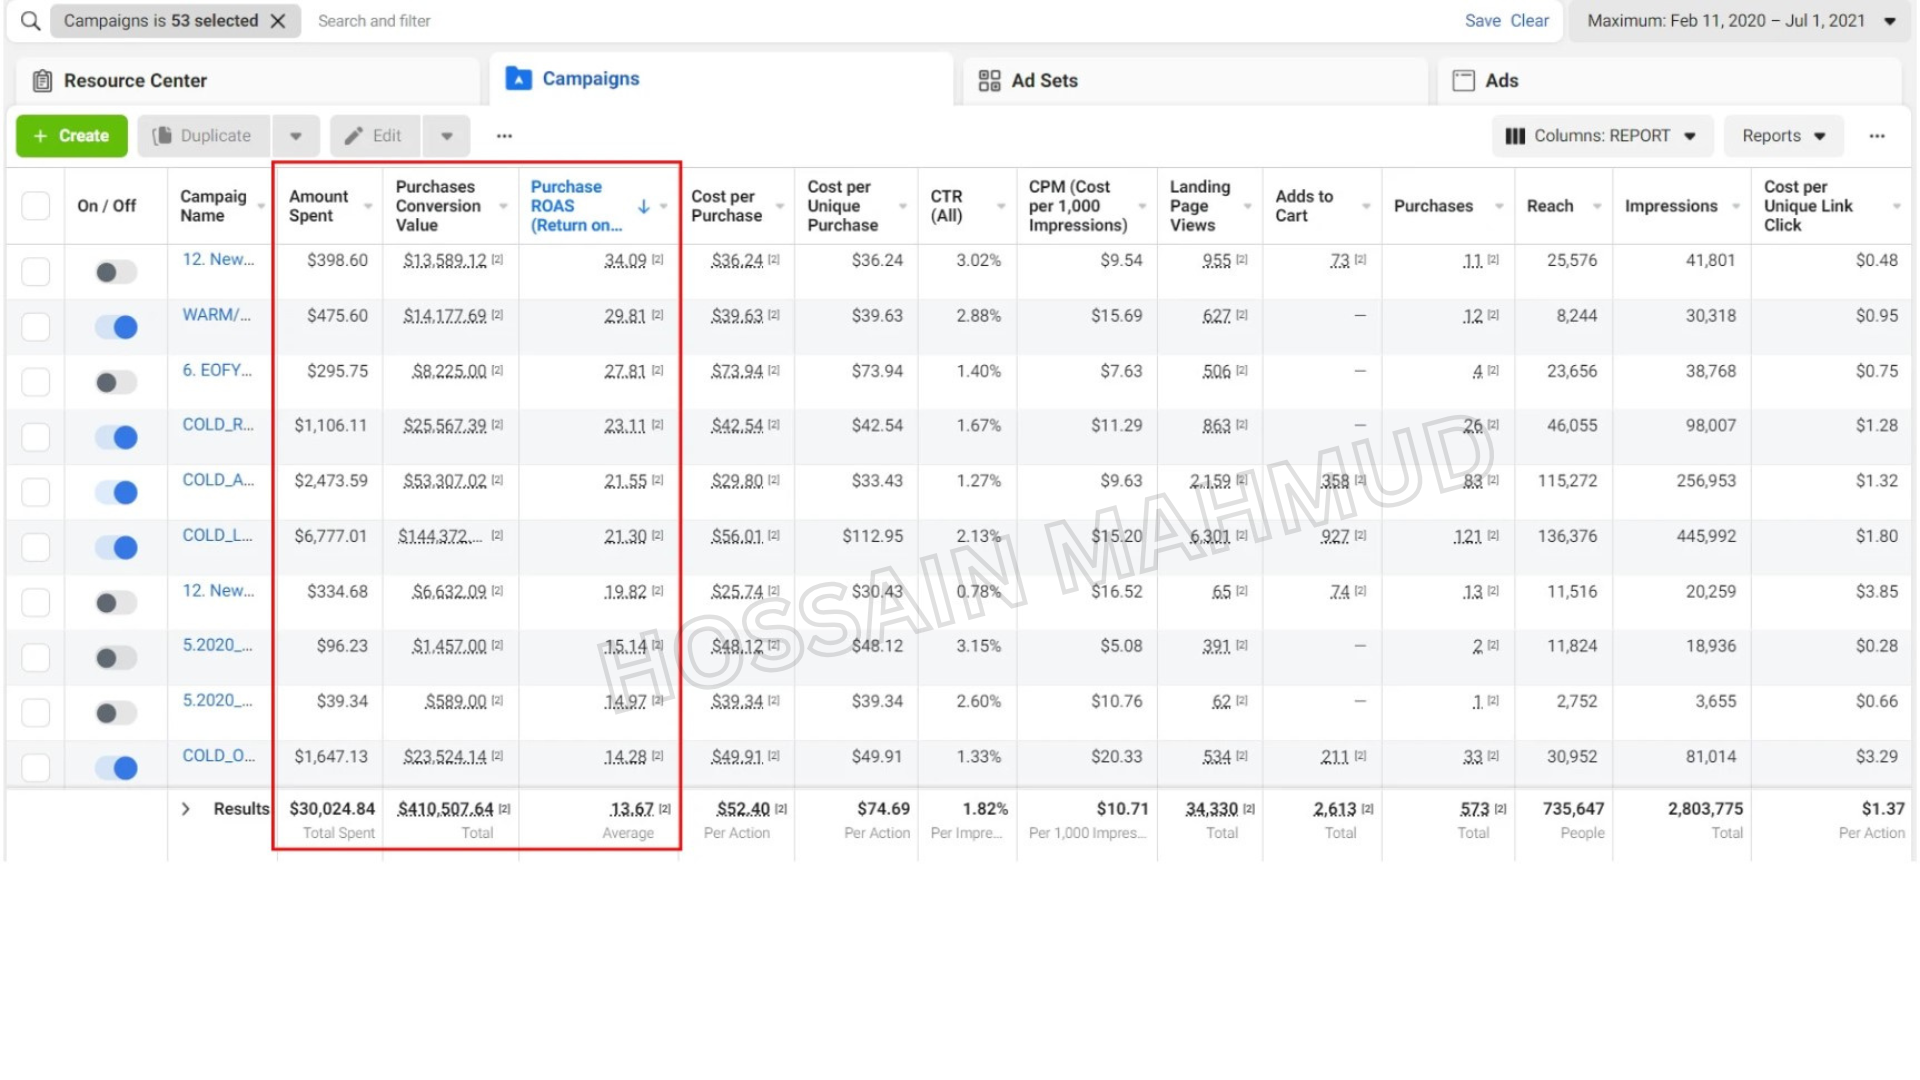Click the info marker beside 34,330 total
The image size is (1920, 1080).
click(1249, 809)
